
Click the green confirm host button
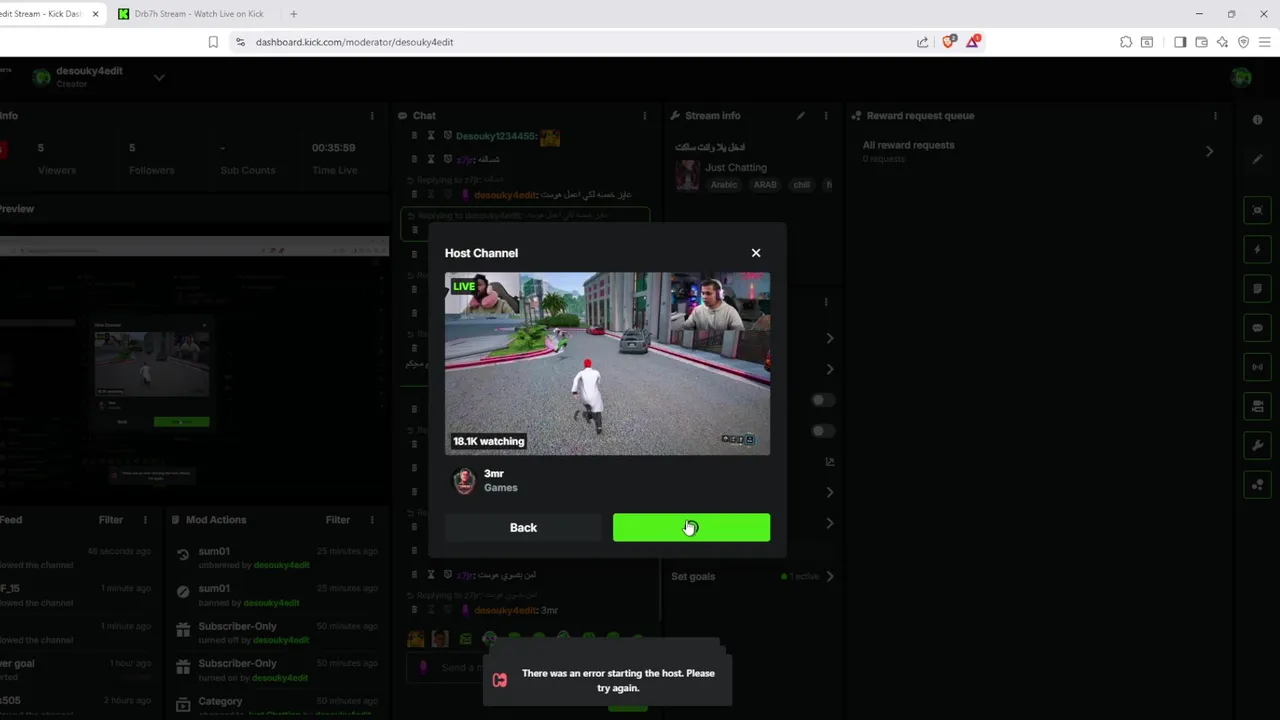(691, 528)
